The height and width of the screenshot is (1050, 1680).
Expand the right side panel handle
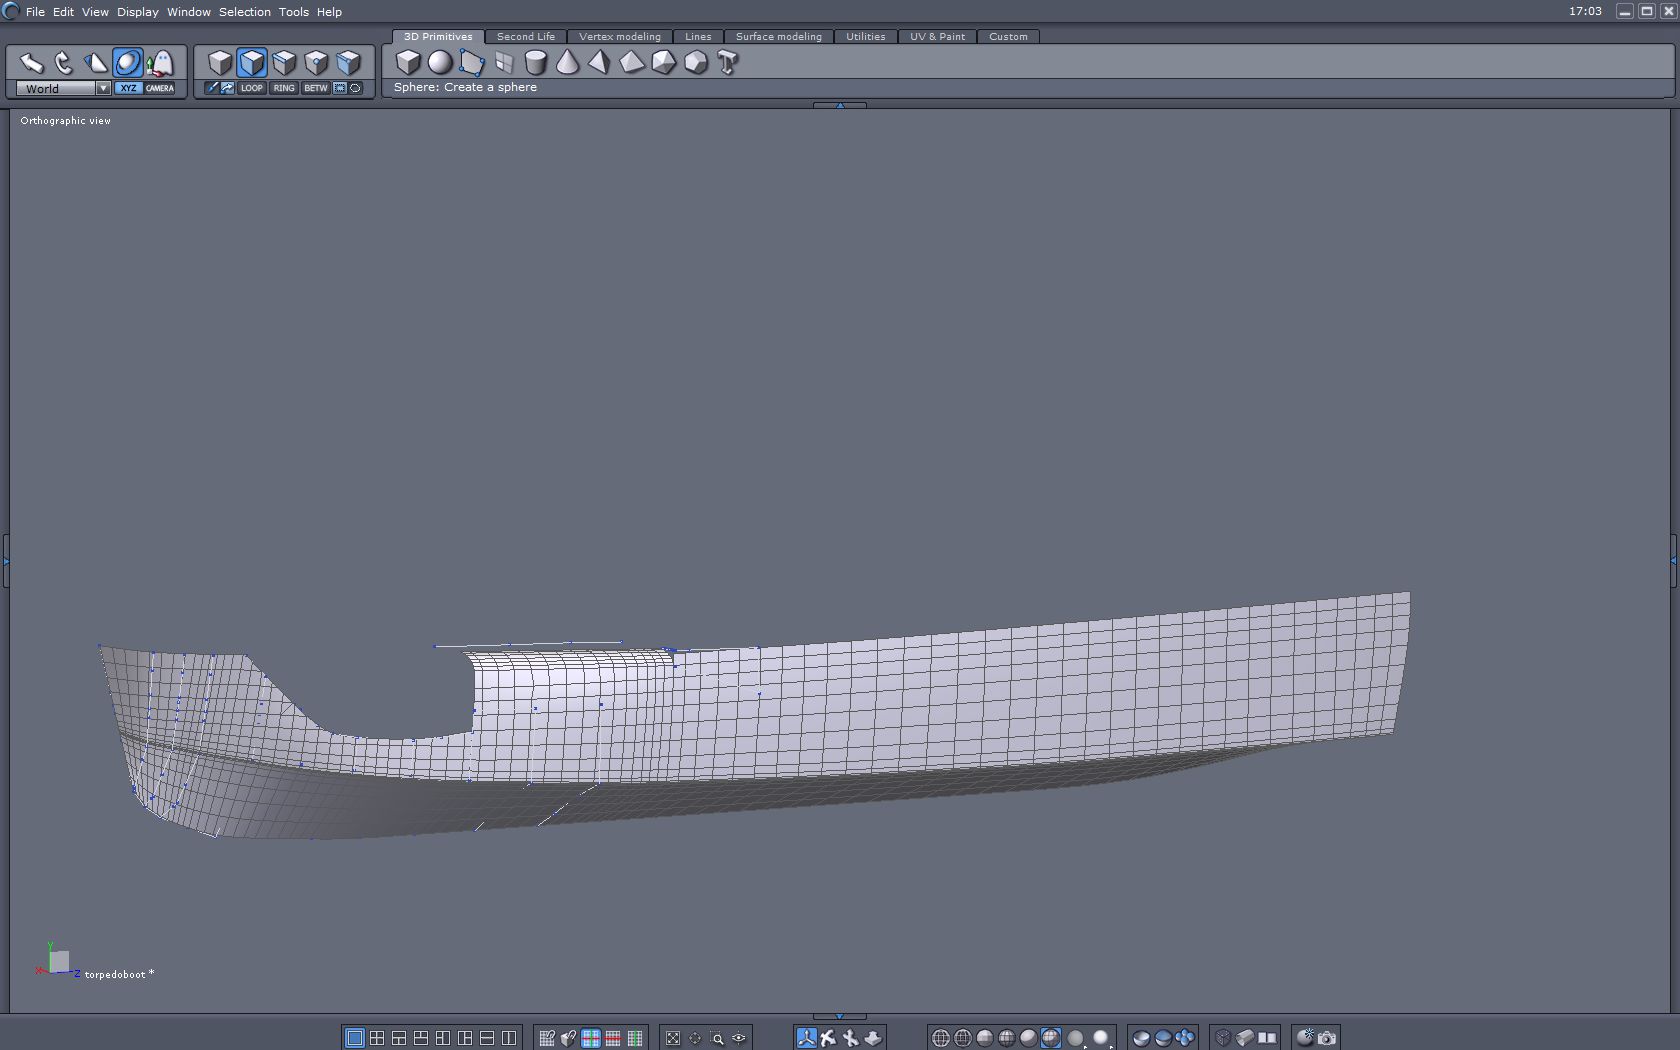pyautogui.click(x=1673, y=561)
